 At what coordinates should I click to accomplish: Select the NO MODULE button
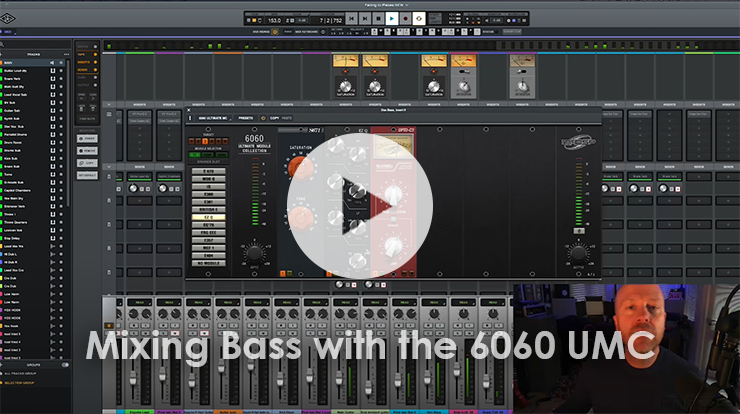point(208,263)
